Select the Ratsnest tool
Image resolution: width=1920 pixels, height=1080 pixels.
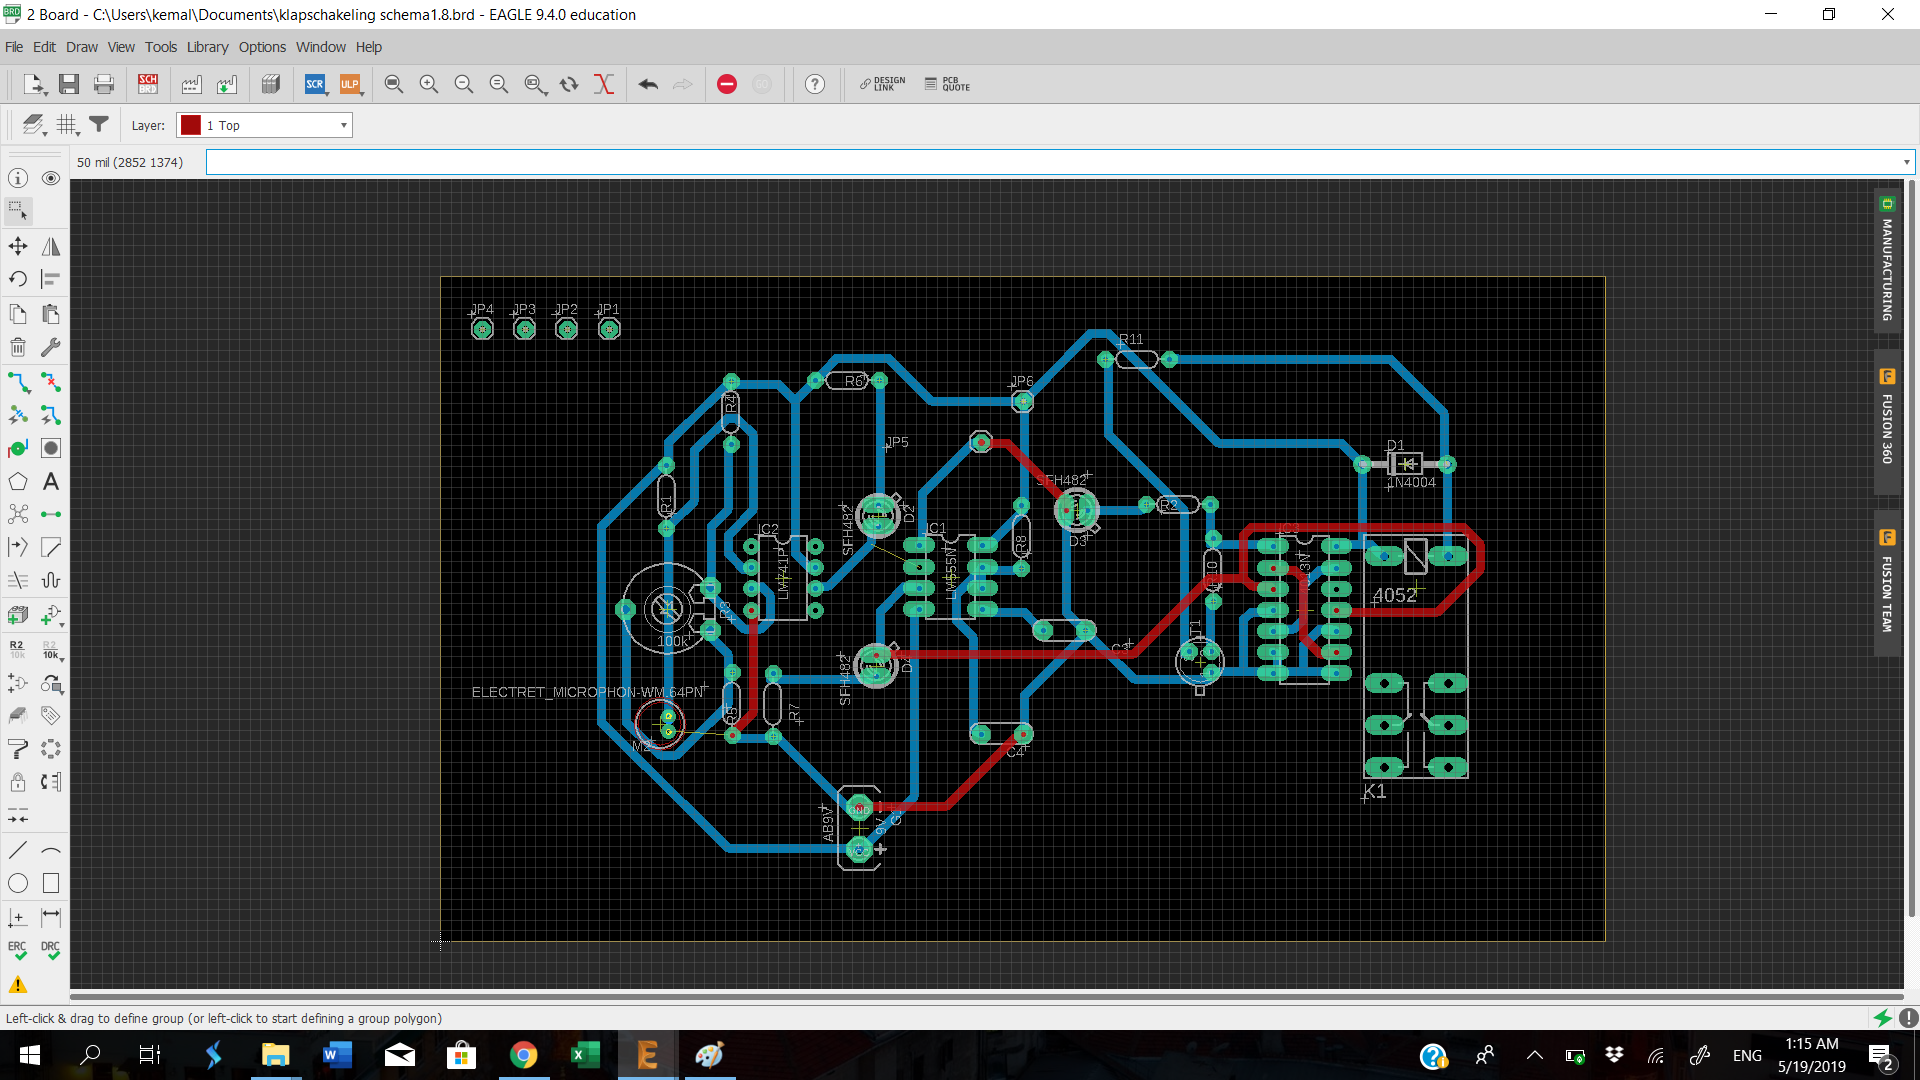pos(18,514)
